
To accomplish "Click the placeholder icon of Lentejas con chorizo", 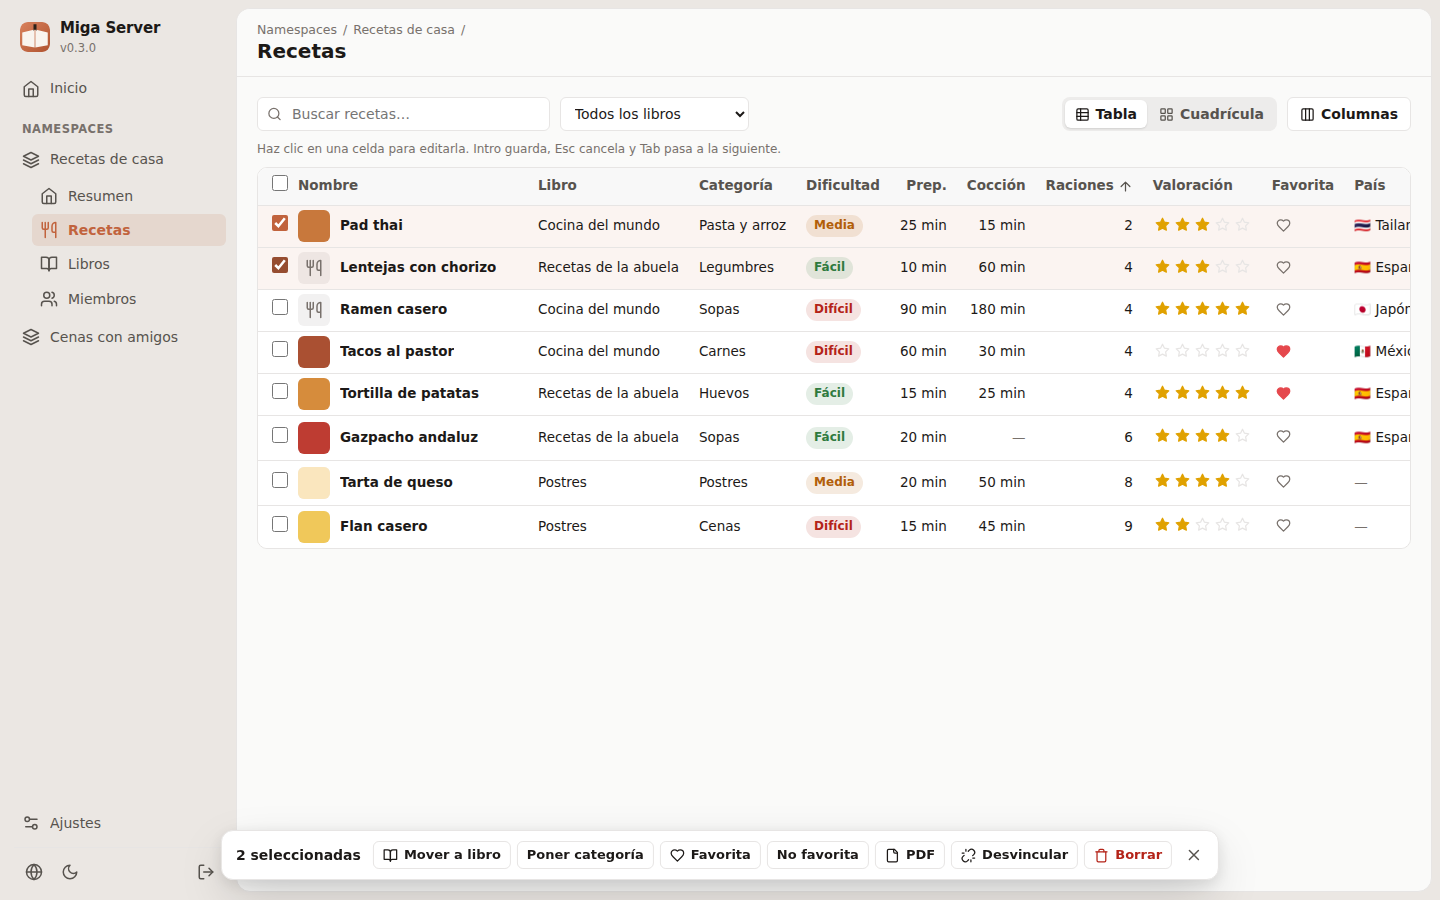I will click(314, 267).
